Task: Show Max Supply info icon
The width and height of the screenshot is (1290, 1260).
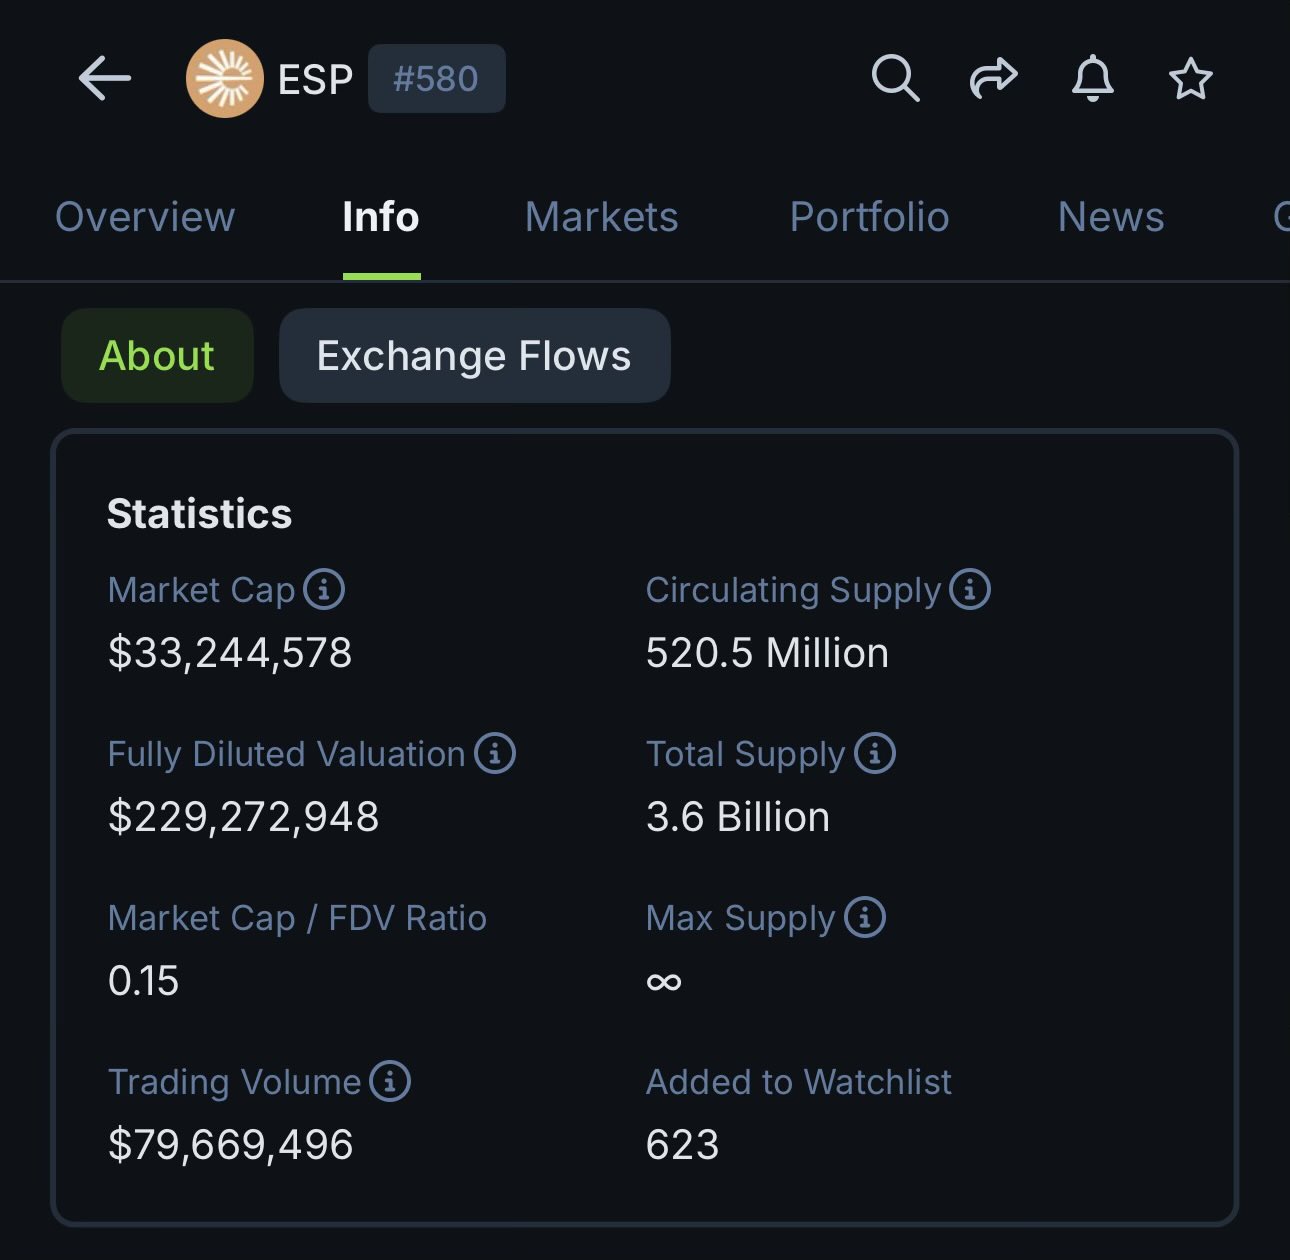Action: [x=865, y=917]
